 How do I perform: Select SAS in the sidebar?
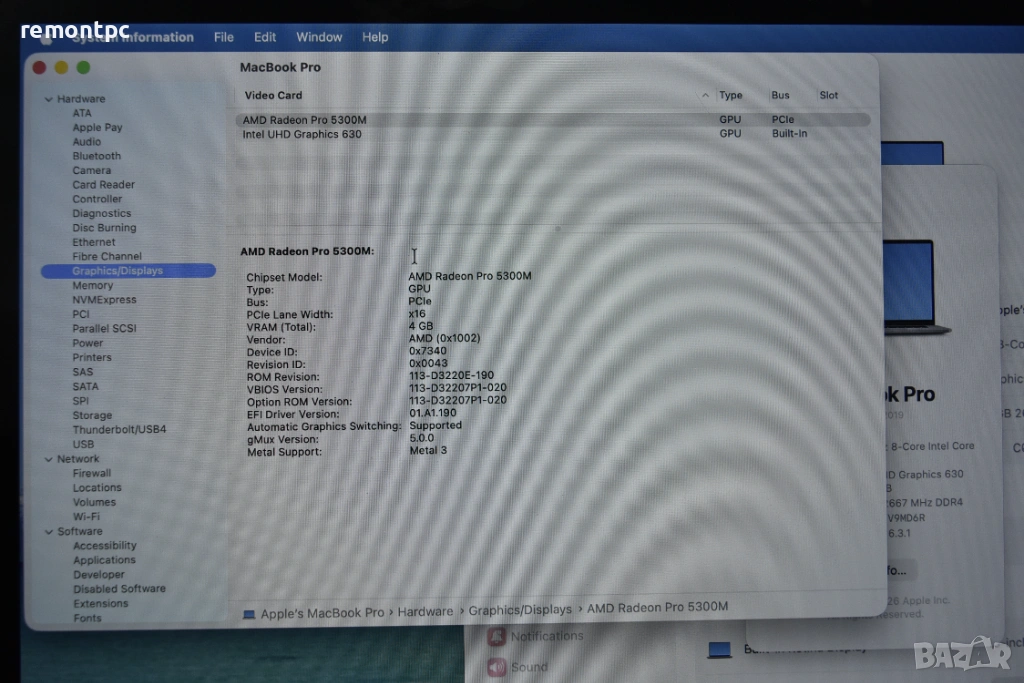[x=82, y=372]
